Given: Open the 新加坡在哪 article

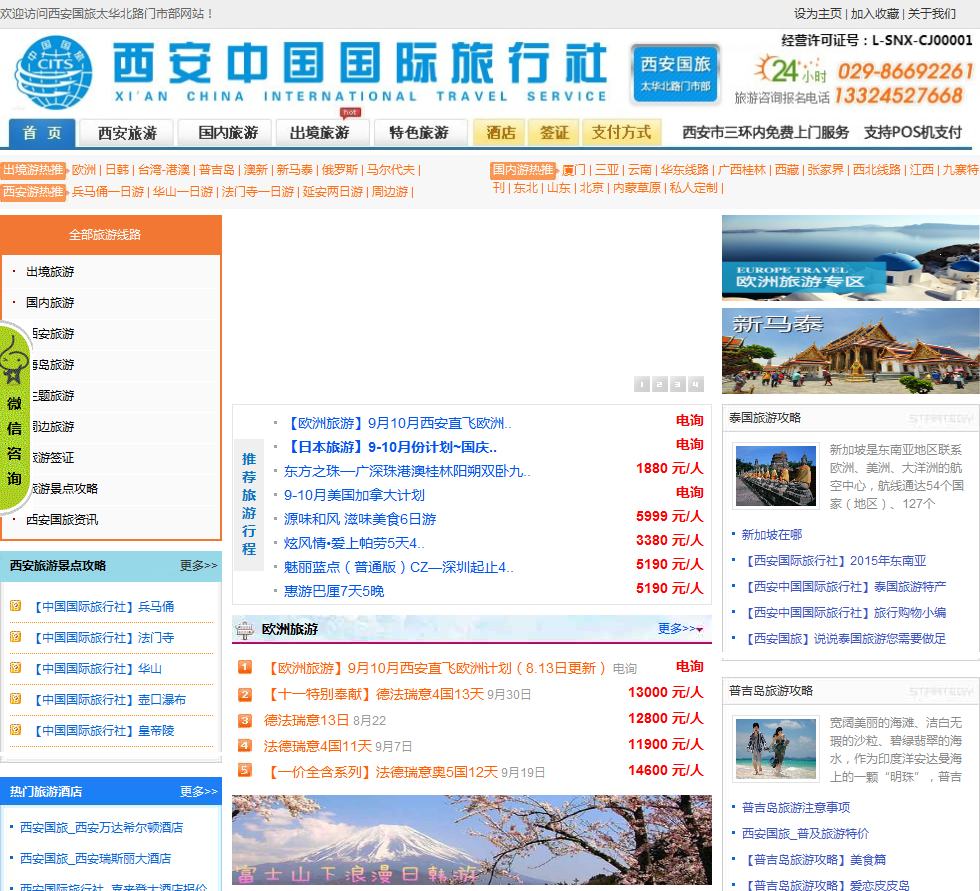Looking at the screenshot, I should 771,535.
